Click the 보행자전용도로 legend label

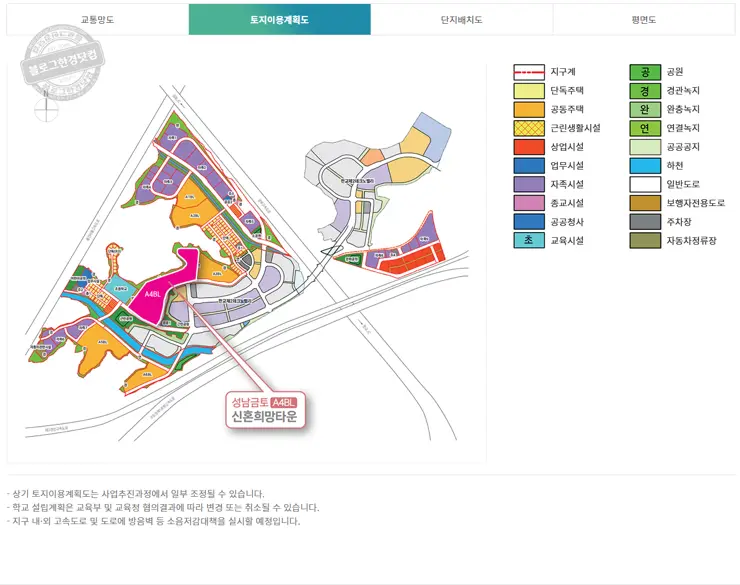pos(696,203)
